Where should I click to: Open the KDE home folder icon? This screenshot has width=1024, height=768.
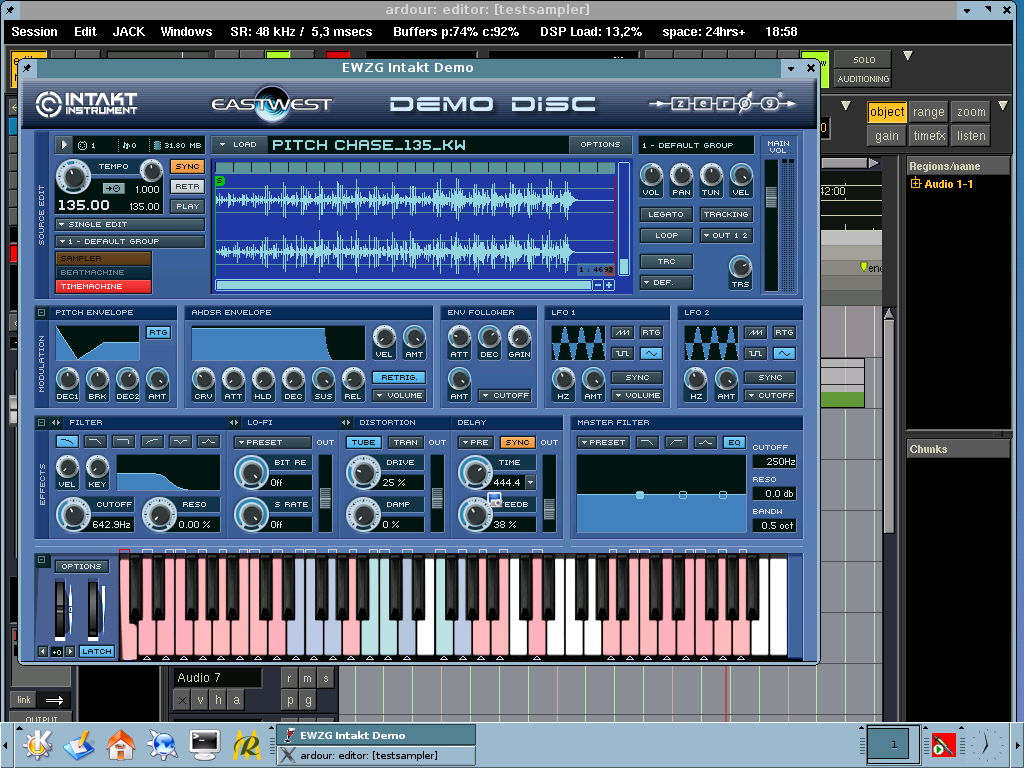tap(121, 744)
